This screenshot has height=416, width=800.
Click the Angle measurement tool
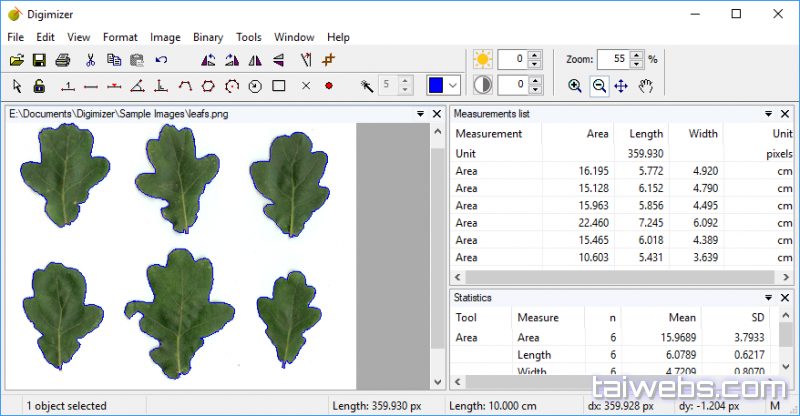[137, 86]
